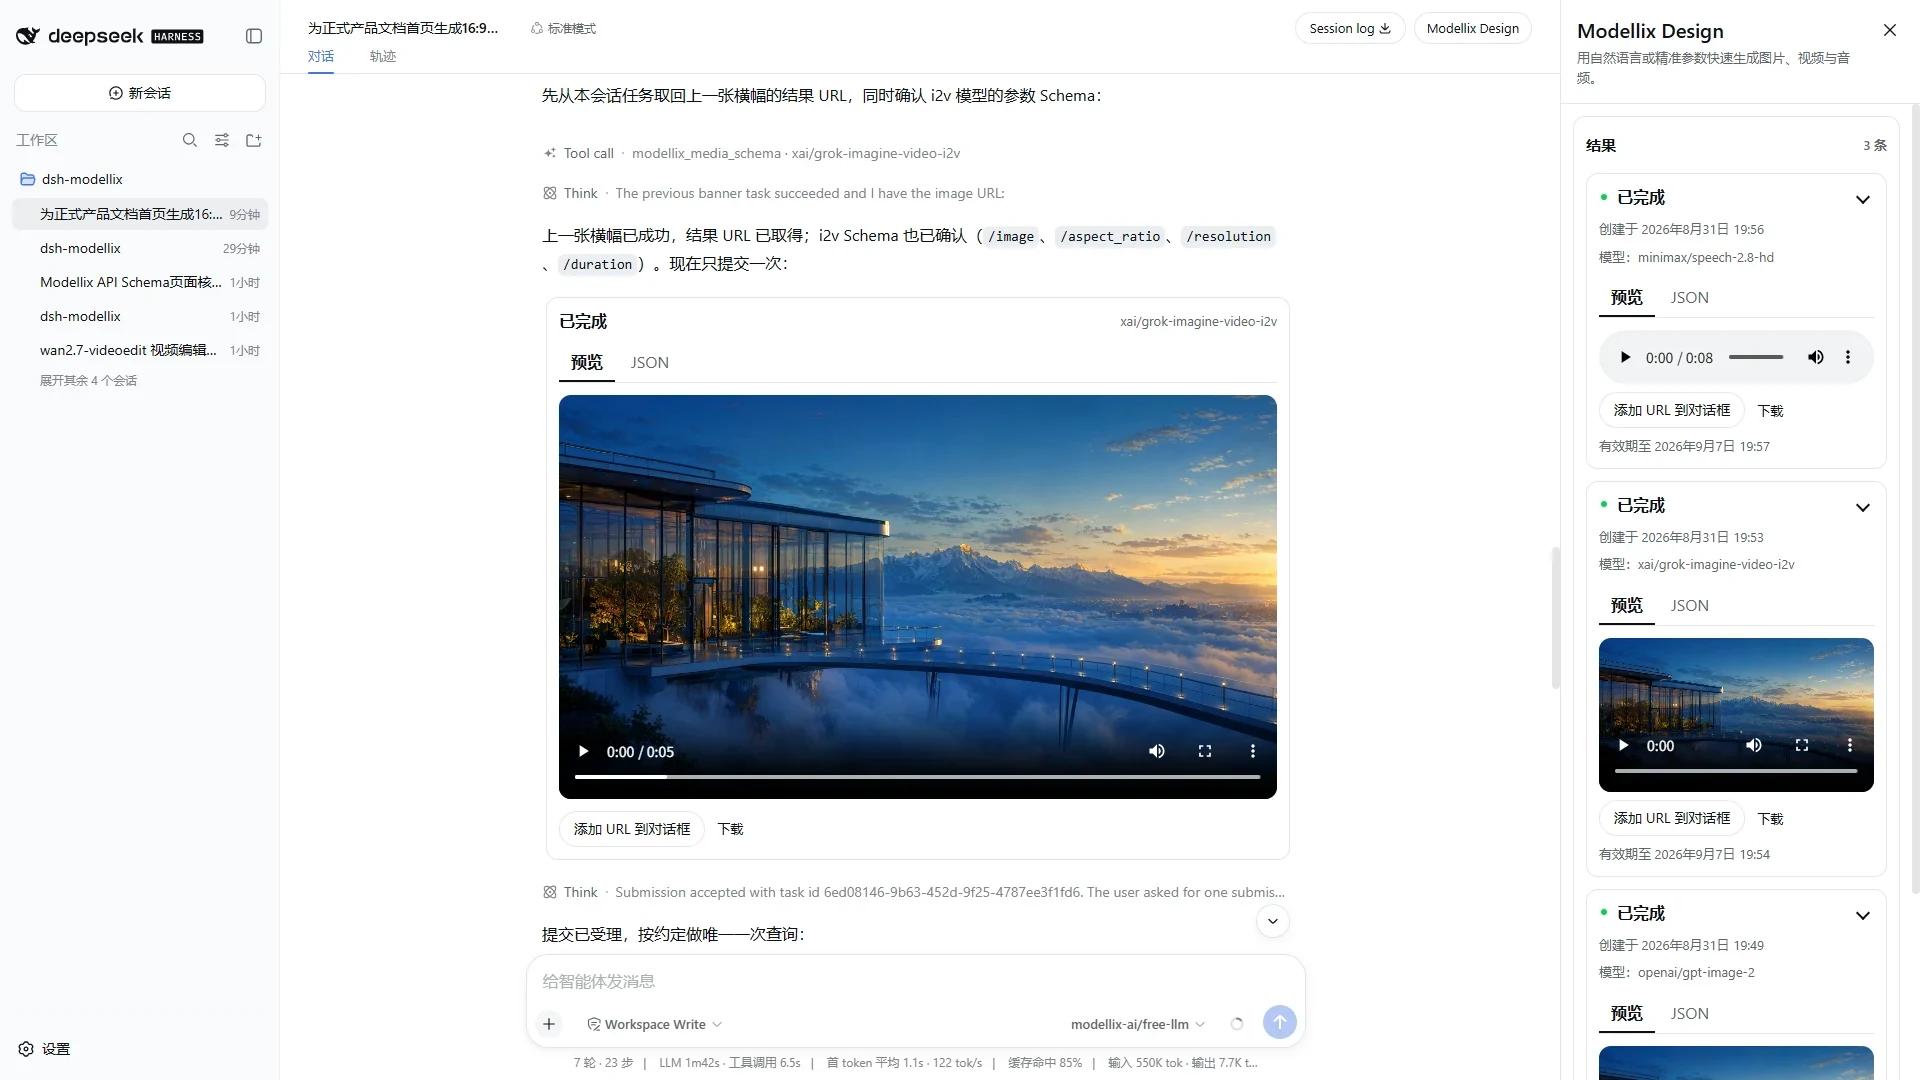Click the plus attachment icon

click(549, 1024)
